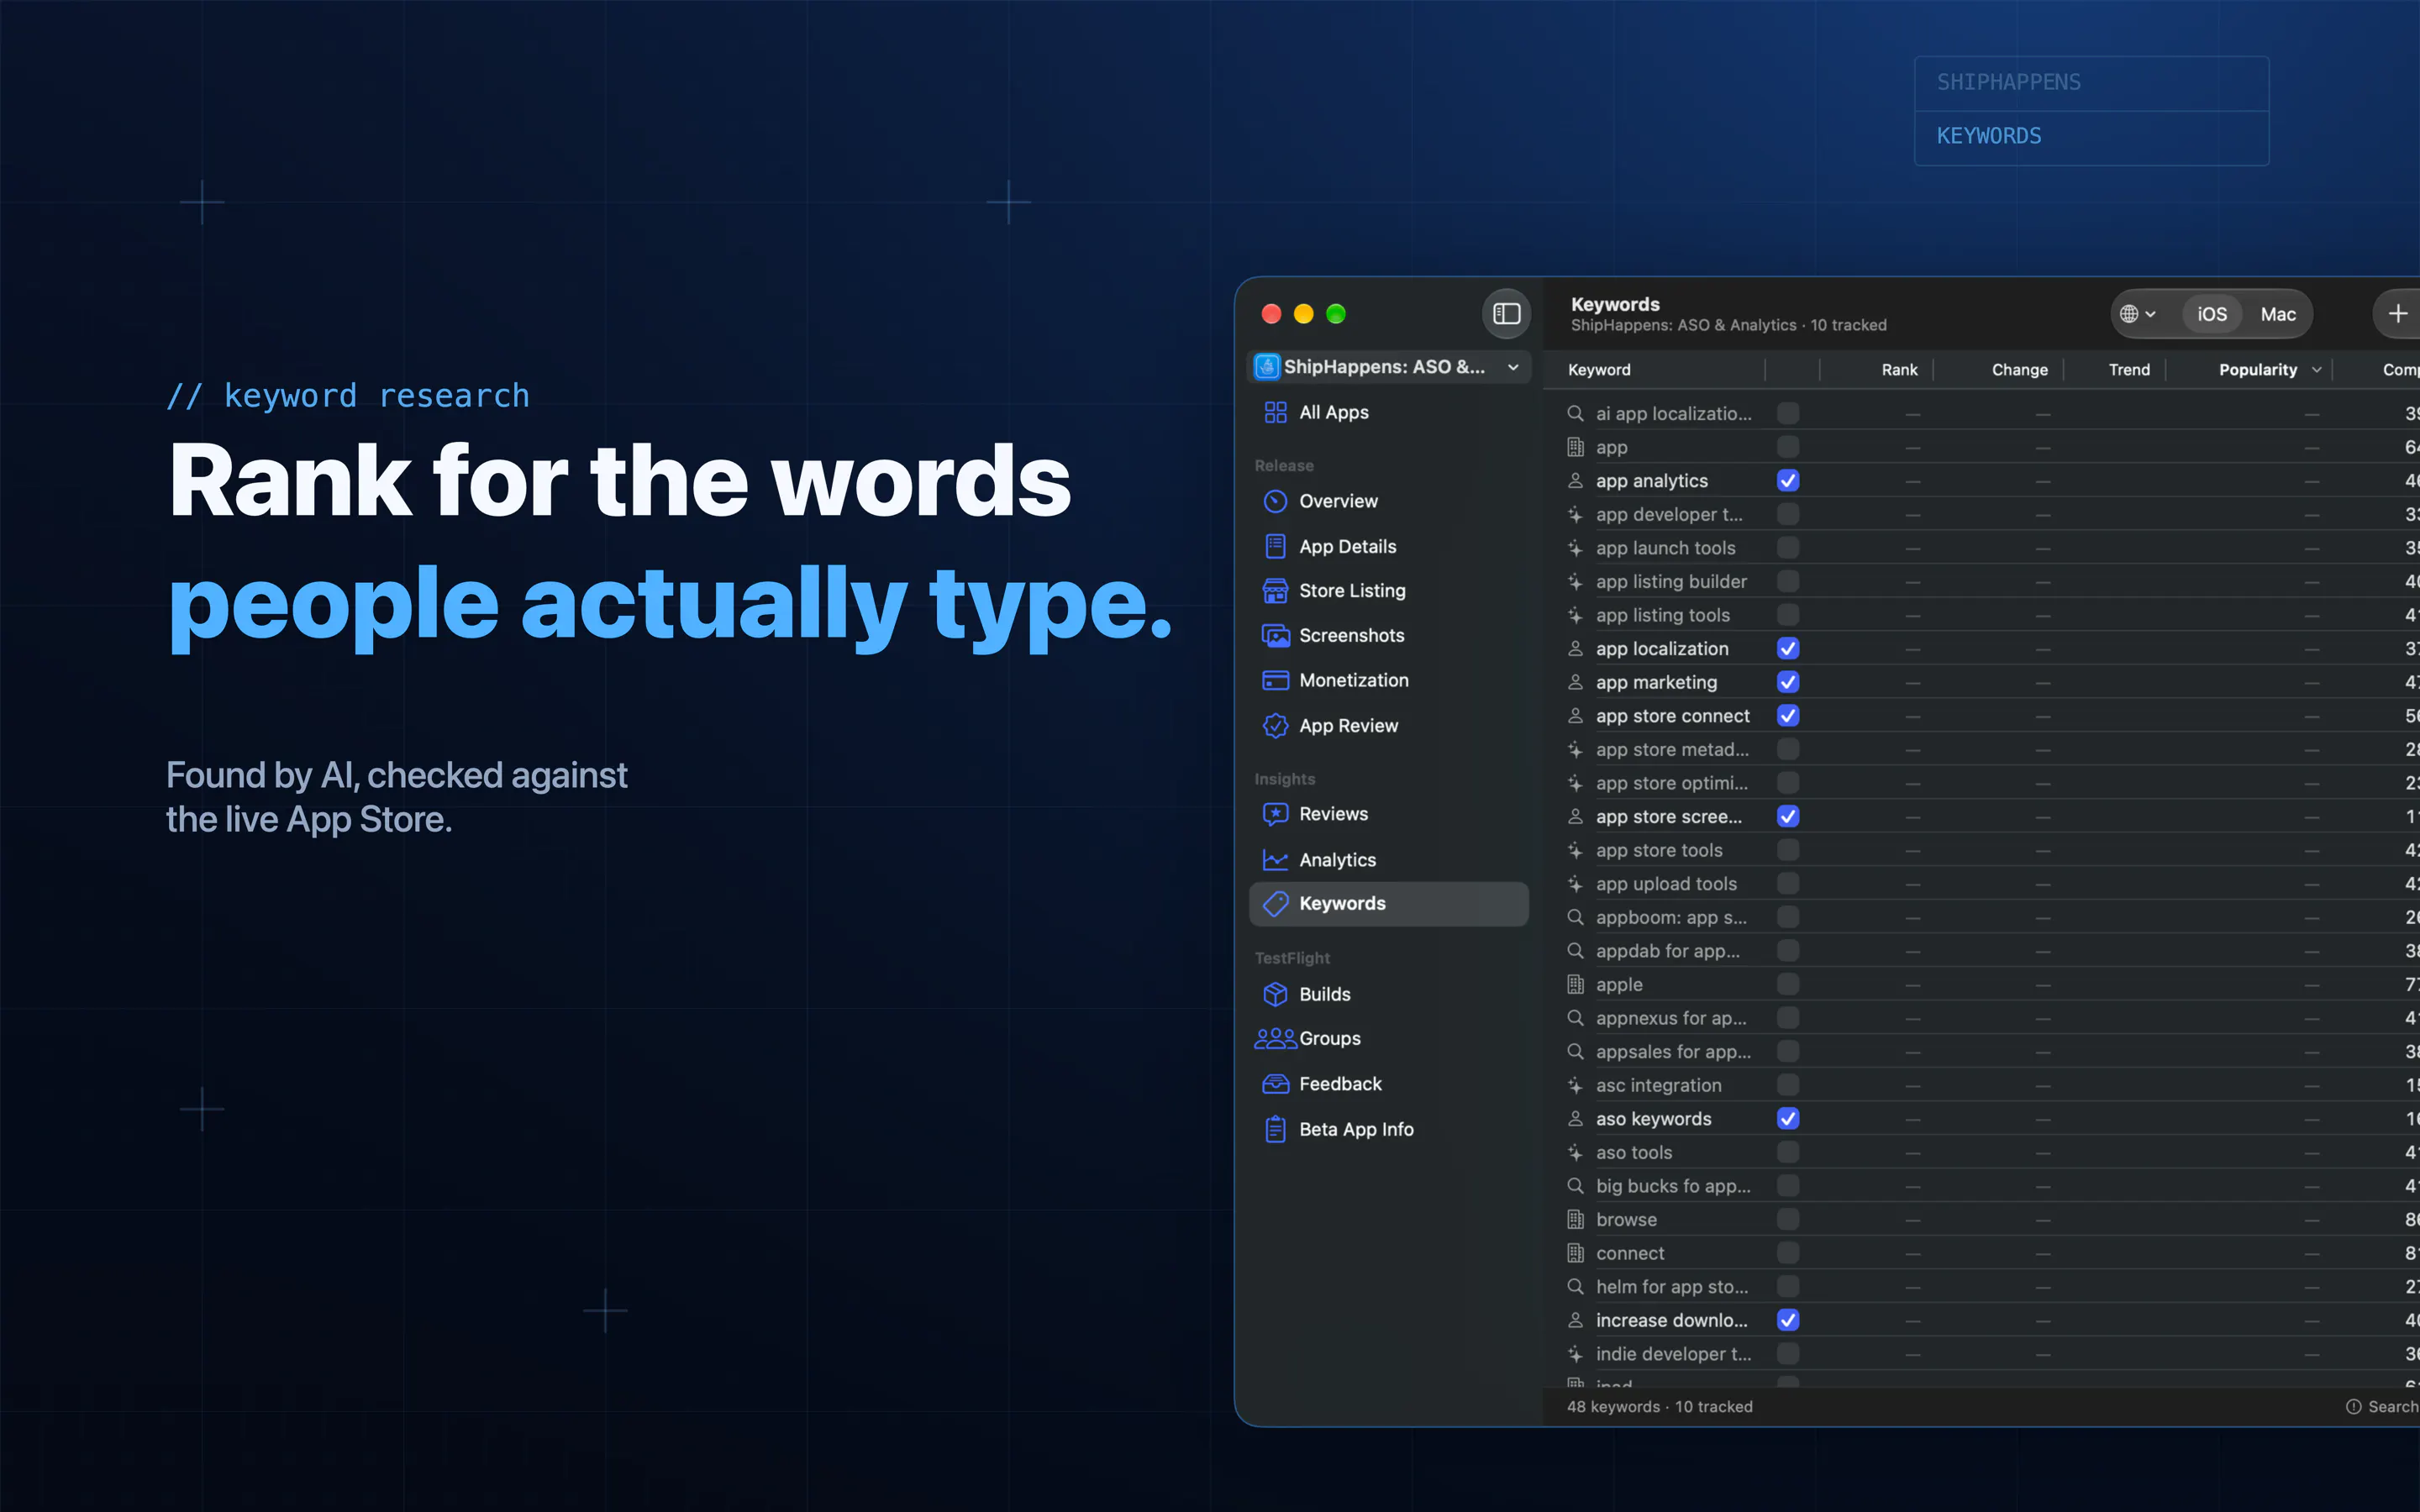Image resolution: width=2420 pixels, height=1512 pixels.
Task: Click the Monetization card icon
Action: tap(1275, 680)
